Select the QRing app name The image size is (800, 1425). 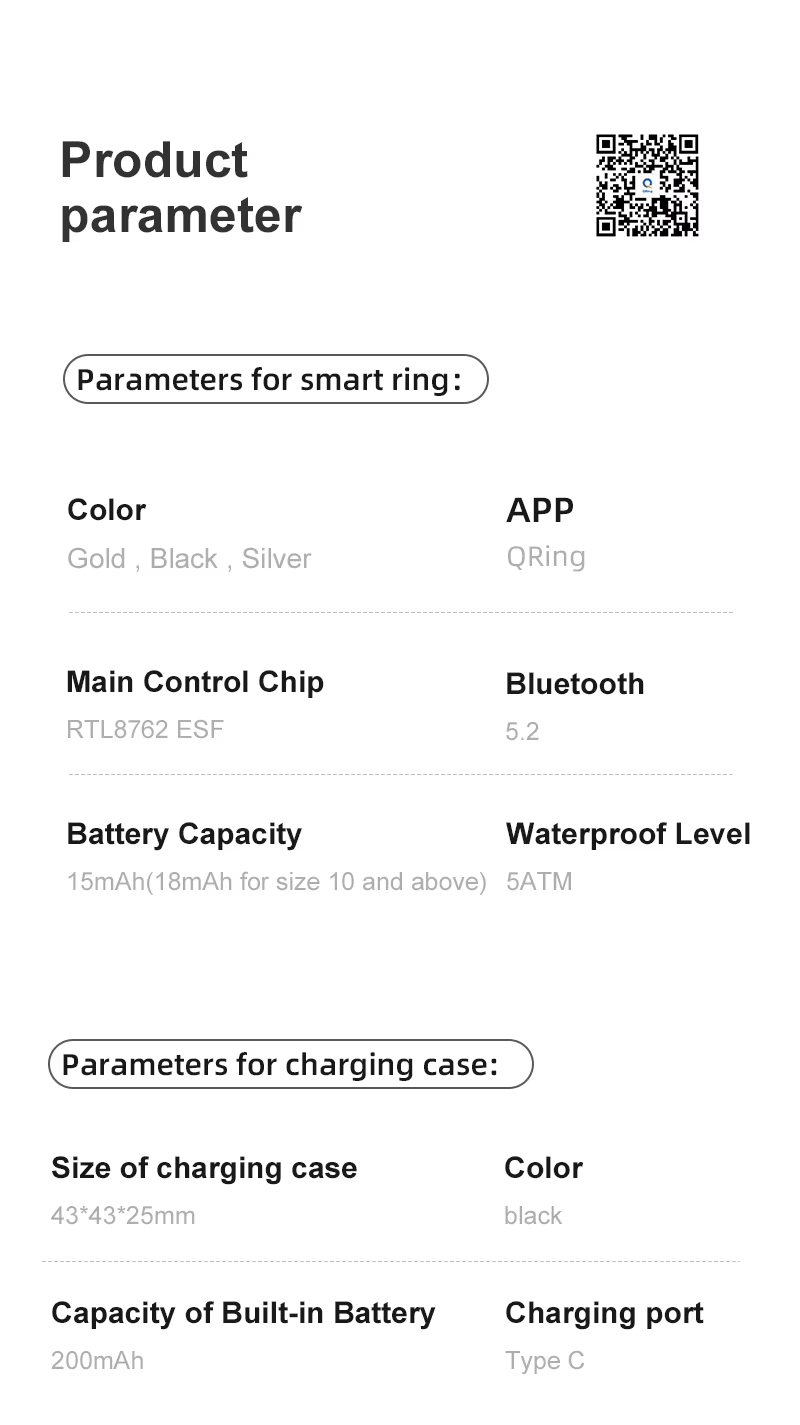[x=546, y=557]
